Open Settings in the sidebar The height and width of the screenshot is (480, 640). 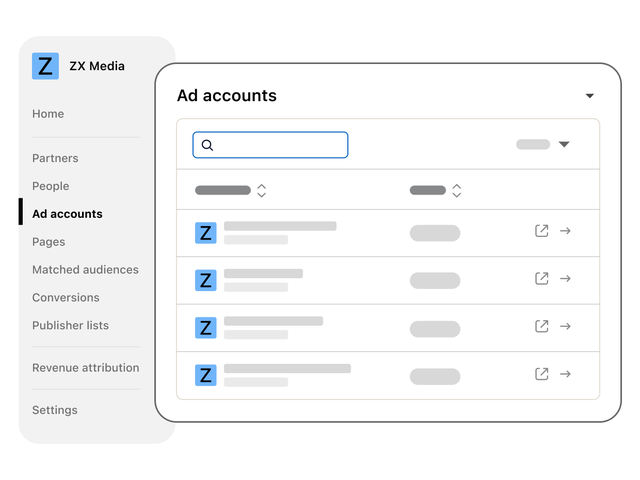coord(55,410)
